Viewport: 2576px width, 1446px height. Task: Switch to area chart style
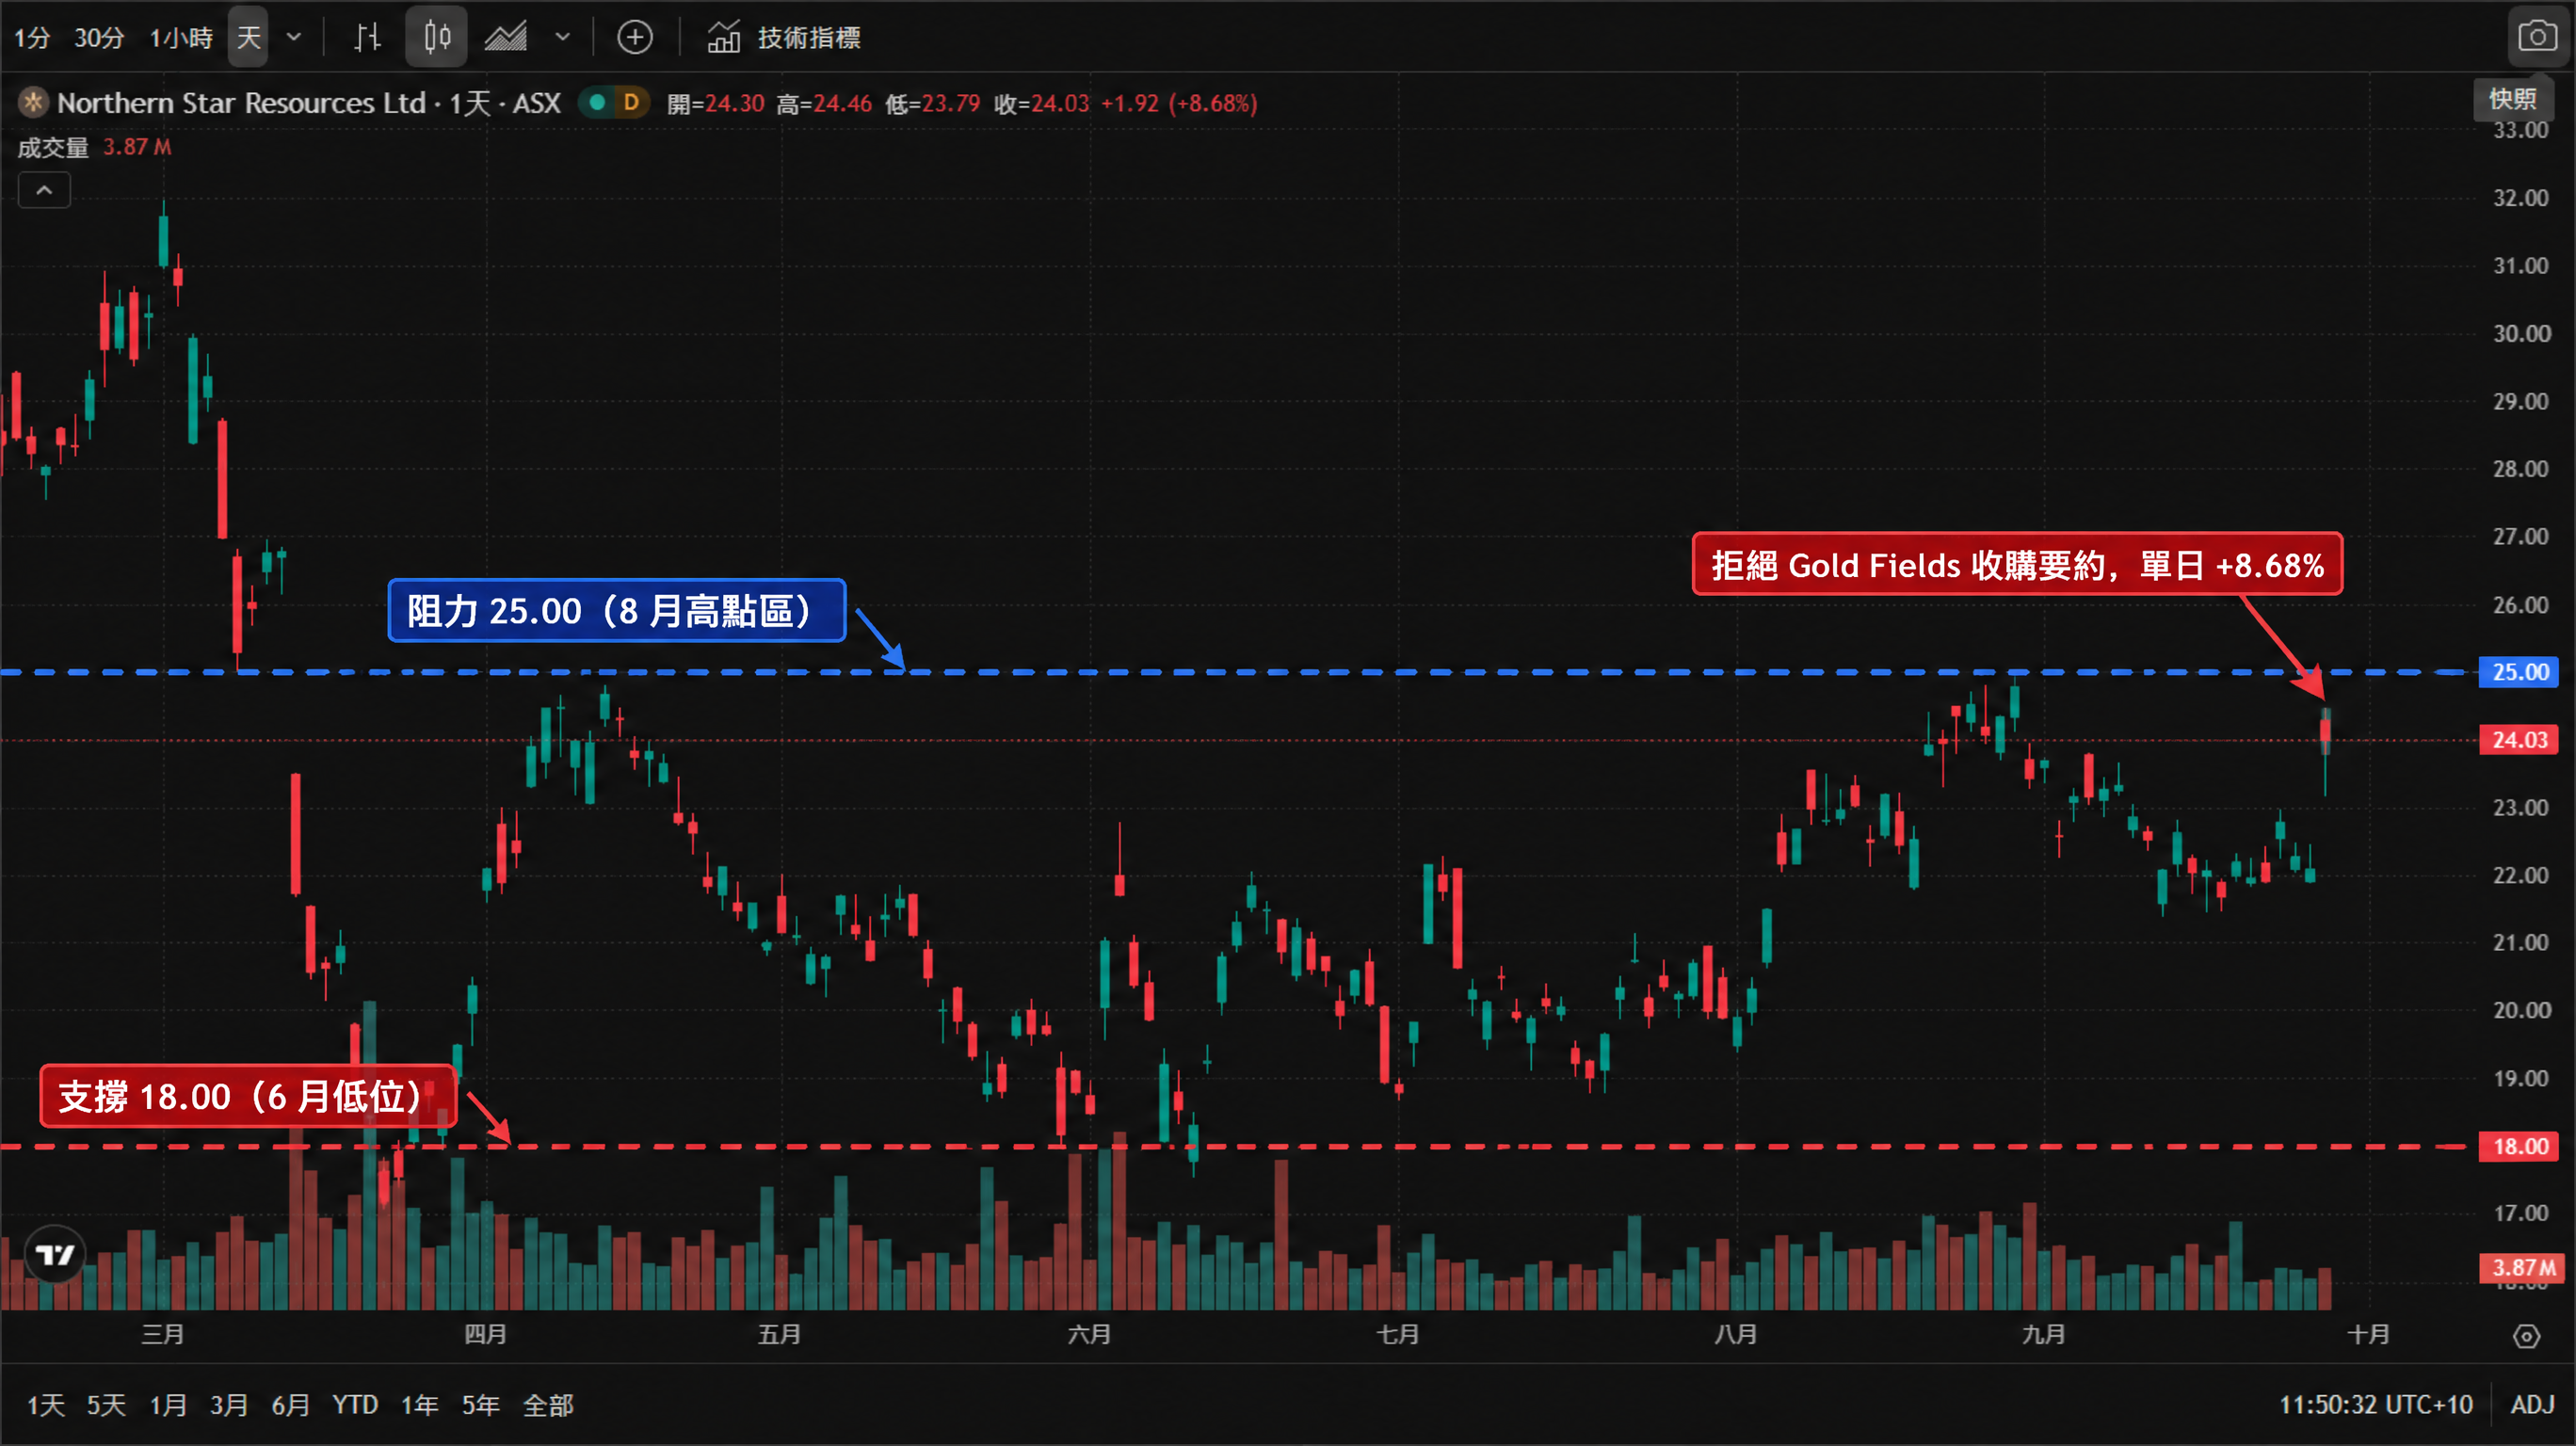pos(506,38)
